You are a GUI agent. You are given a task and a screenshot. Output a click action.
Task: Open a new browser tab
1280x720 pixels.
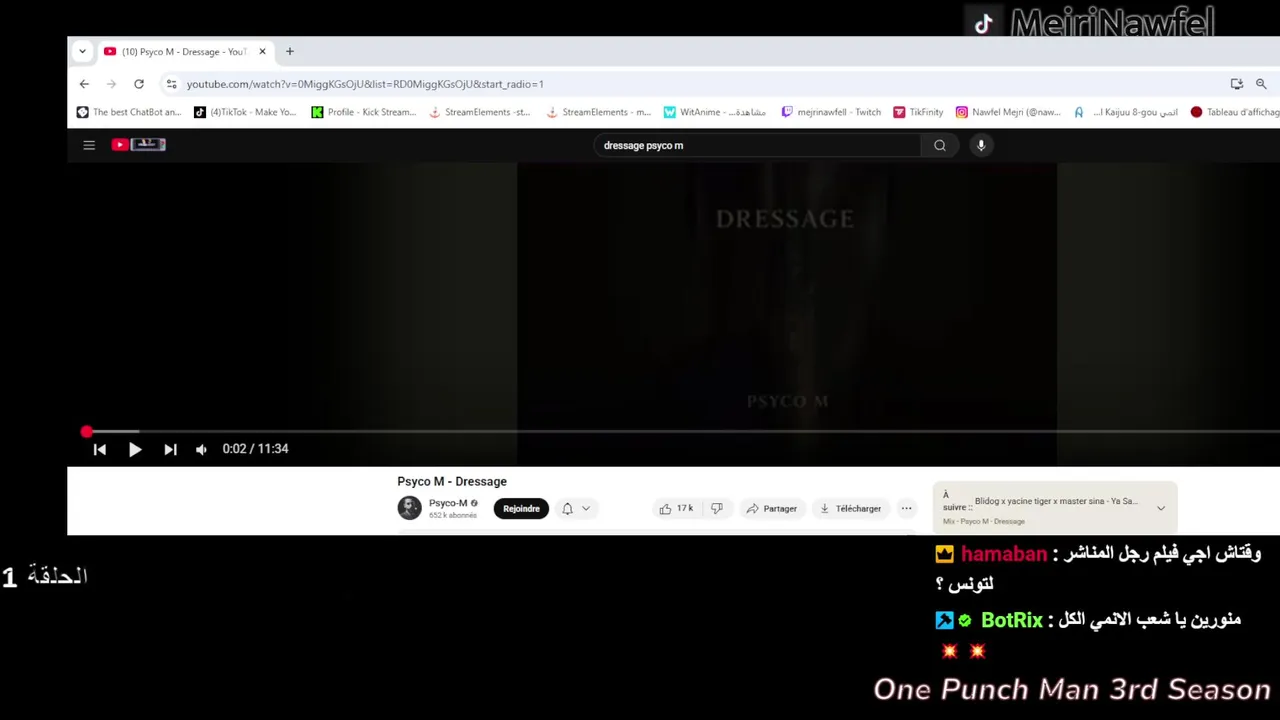click(x=290, y=51)
